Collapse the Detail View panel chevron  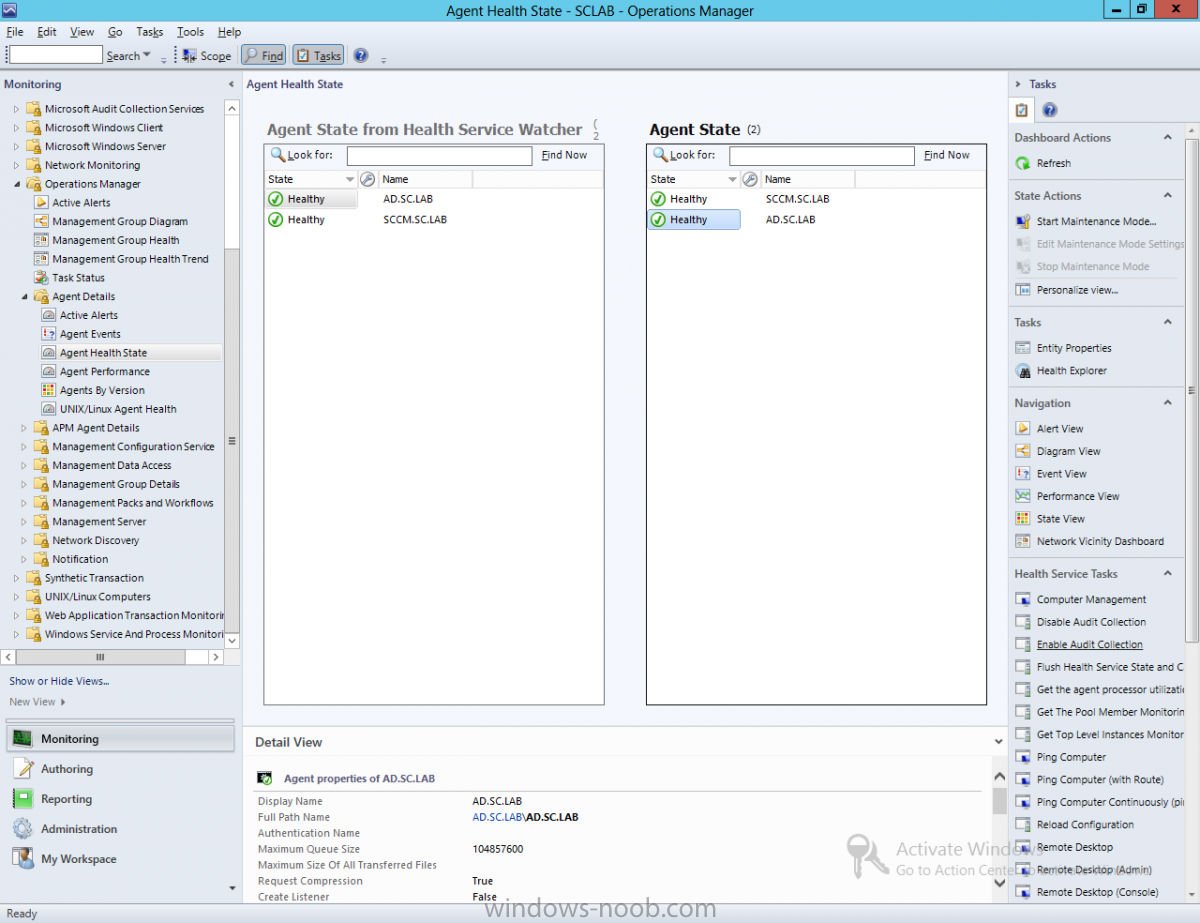[x=998, y=742]
